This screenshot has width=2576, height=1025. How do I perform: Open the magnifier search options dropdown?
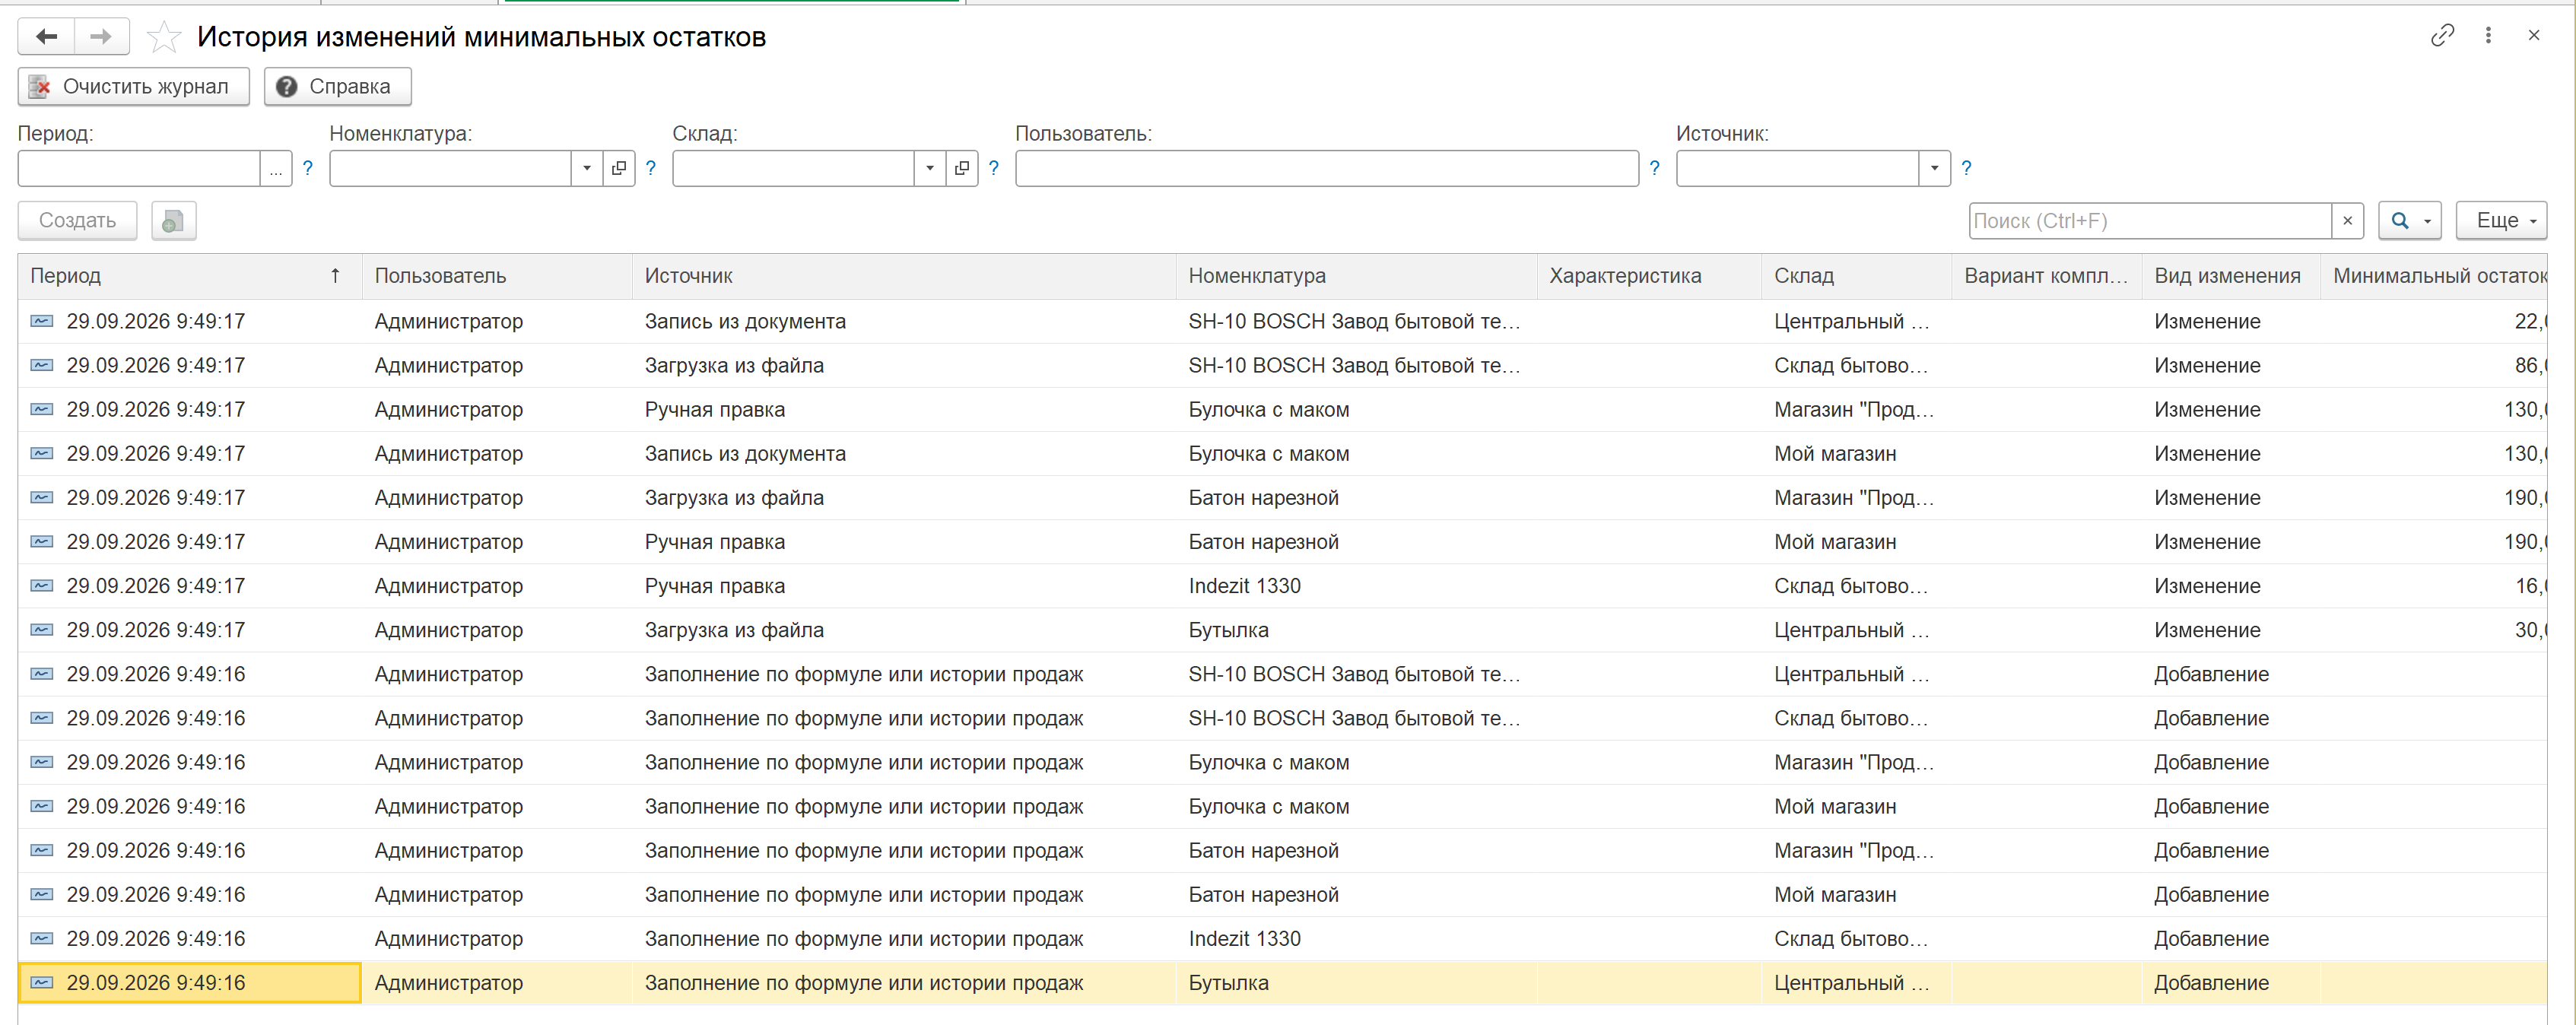coord(2410,221)
